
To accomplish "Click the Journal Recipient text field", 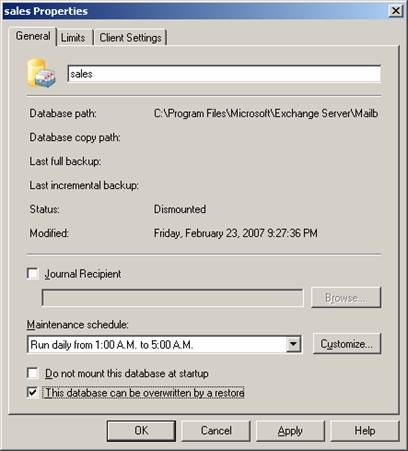I will tap(173, 298).
